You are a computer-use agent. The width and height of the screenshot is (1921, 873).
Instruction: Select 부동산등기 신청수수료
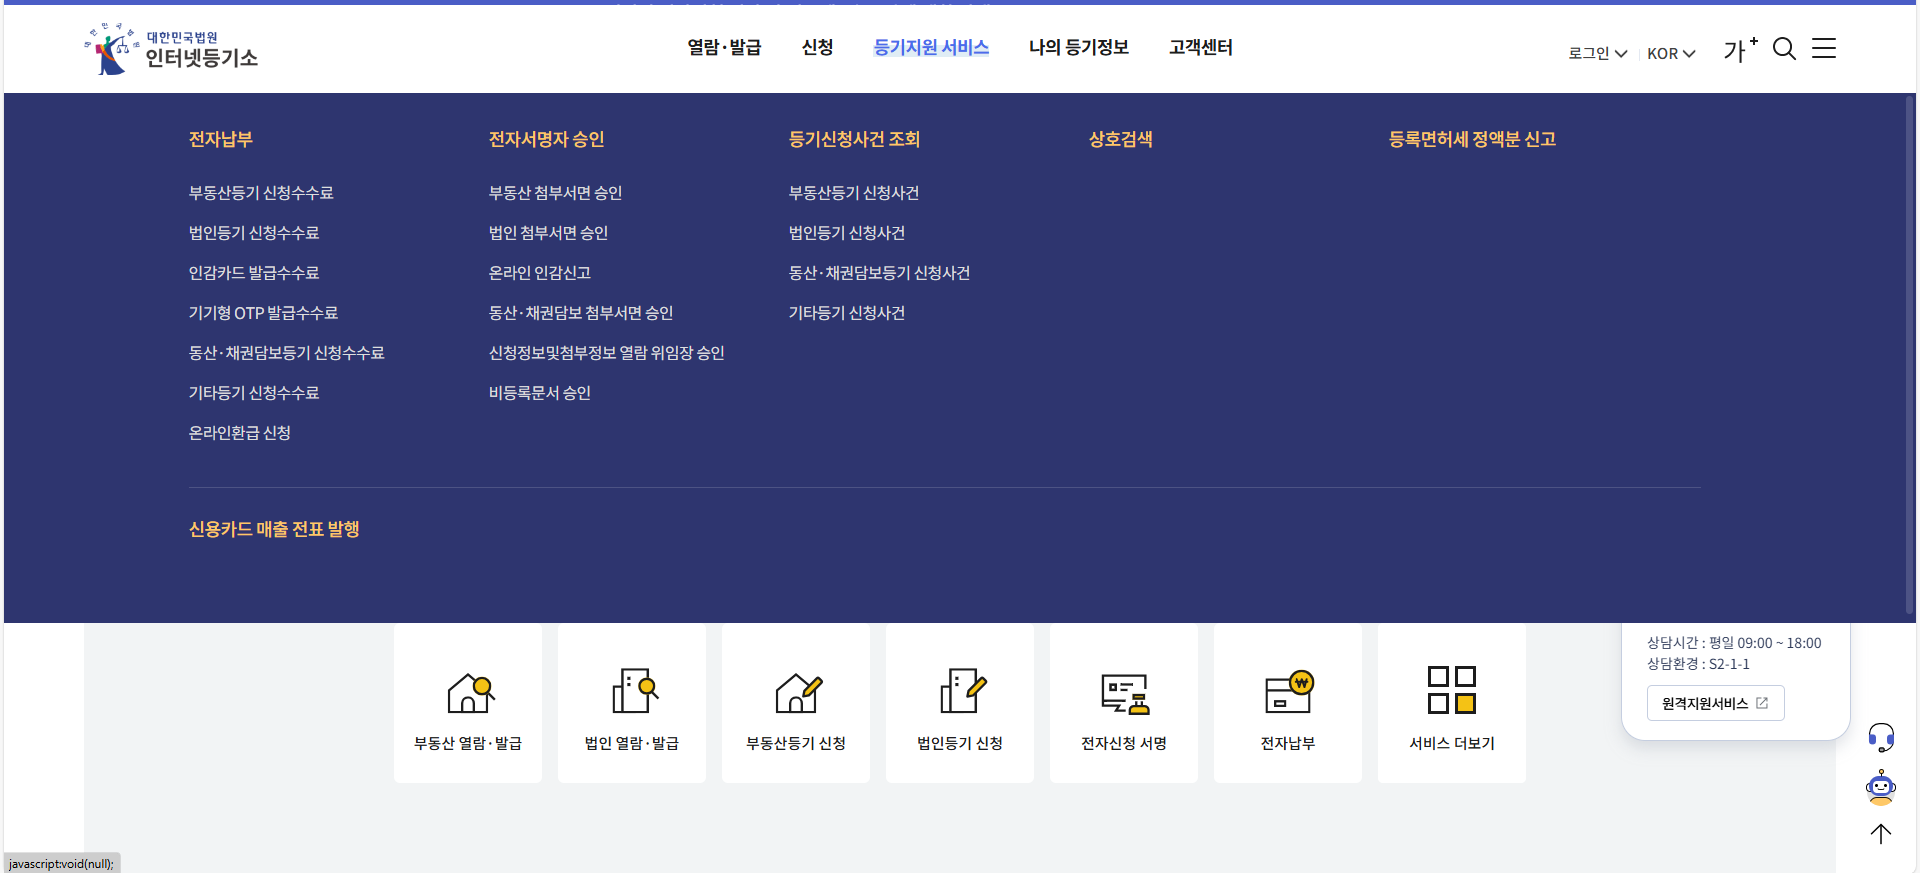pos(261,193)
